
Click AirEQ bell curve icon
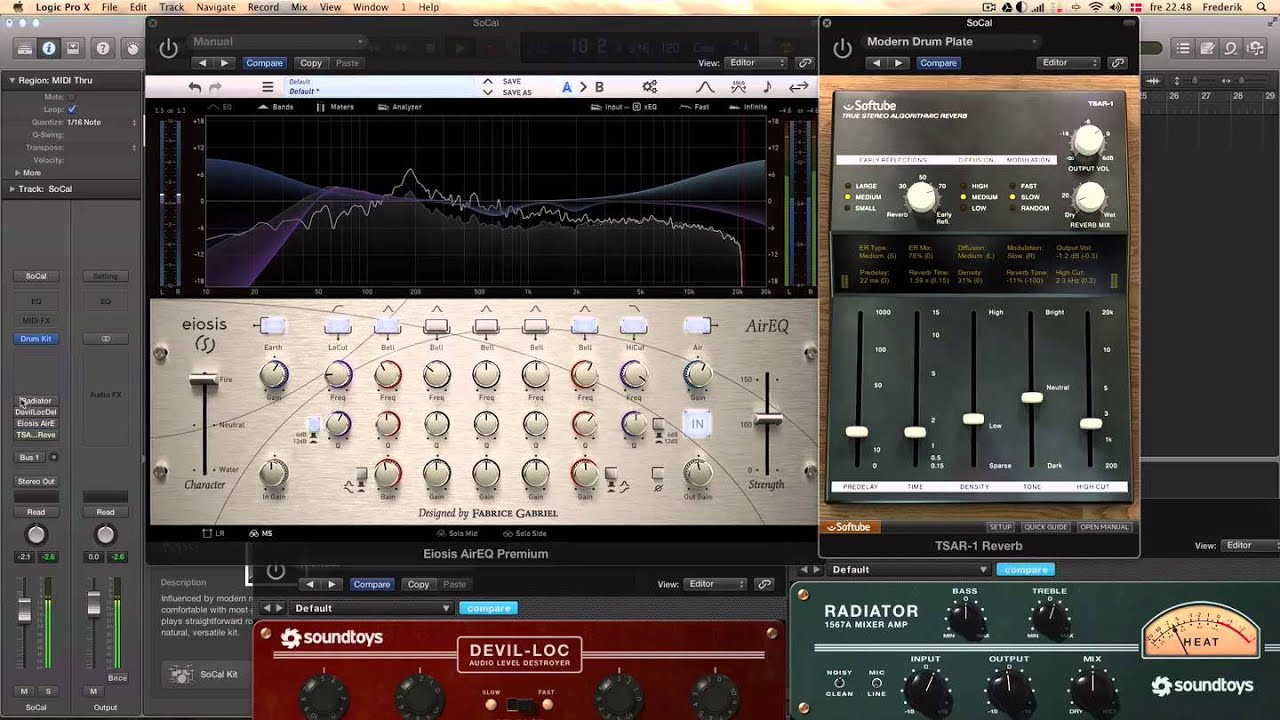point(705,87)
